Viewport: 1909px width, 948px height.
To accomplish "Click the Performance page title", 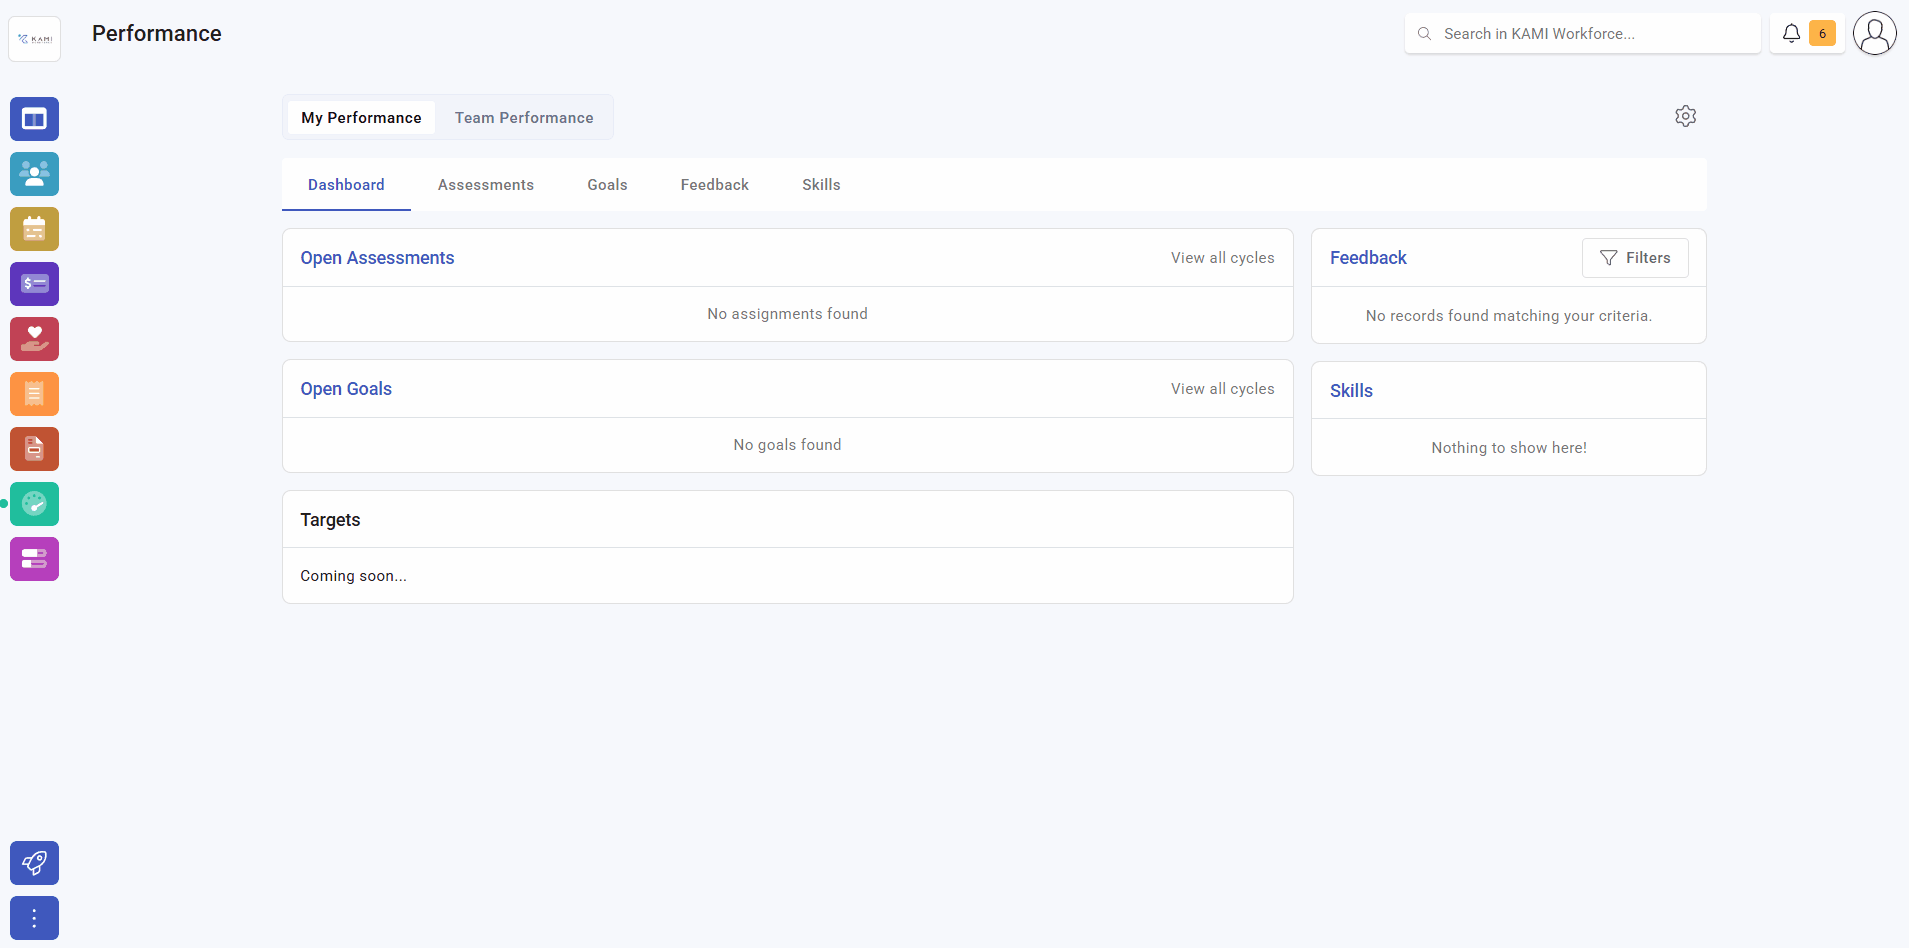I will 157,33.
